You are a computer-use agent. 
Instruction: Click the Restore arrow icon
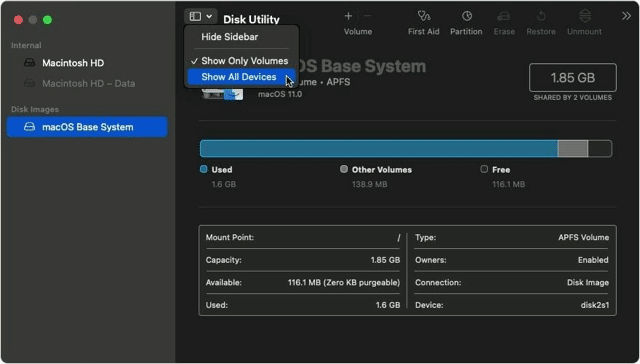pos(541,16)
